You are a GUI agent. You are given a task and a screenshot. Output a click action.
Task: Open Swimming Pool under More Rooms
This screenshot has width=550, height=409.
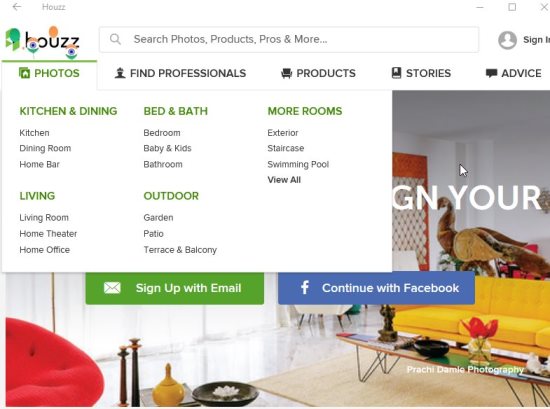(x=298, y=164)
